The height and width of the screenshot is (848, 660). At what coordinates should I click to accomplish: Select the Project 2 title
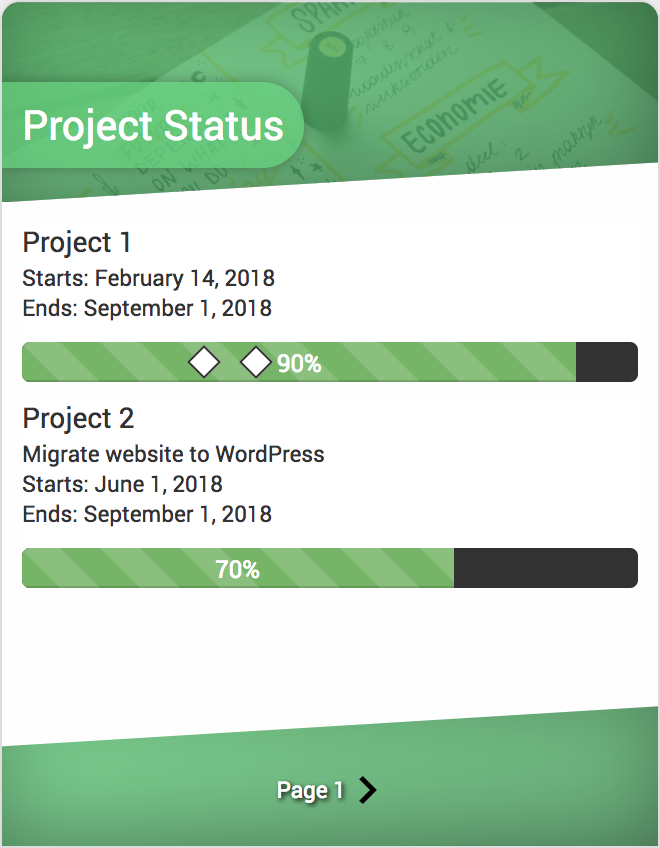78,418
